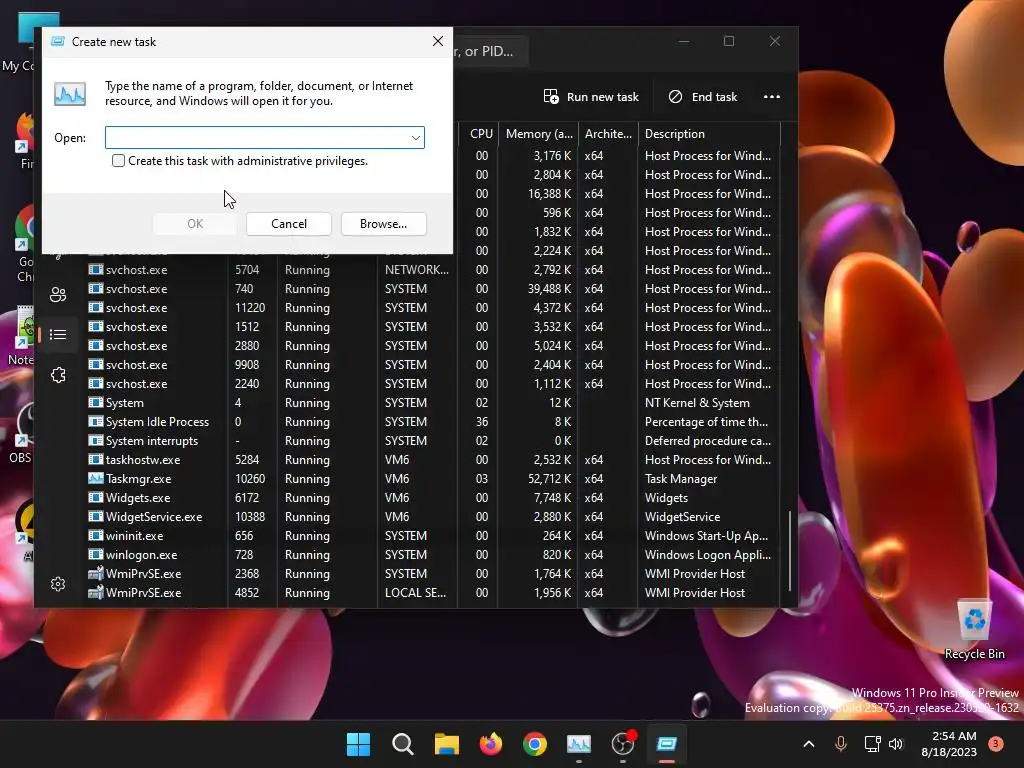Open Task Manager settings gear

[58, 584]
